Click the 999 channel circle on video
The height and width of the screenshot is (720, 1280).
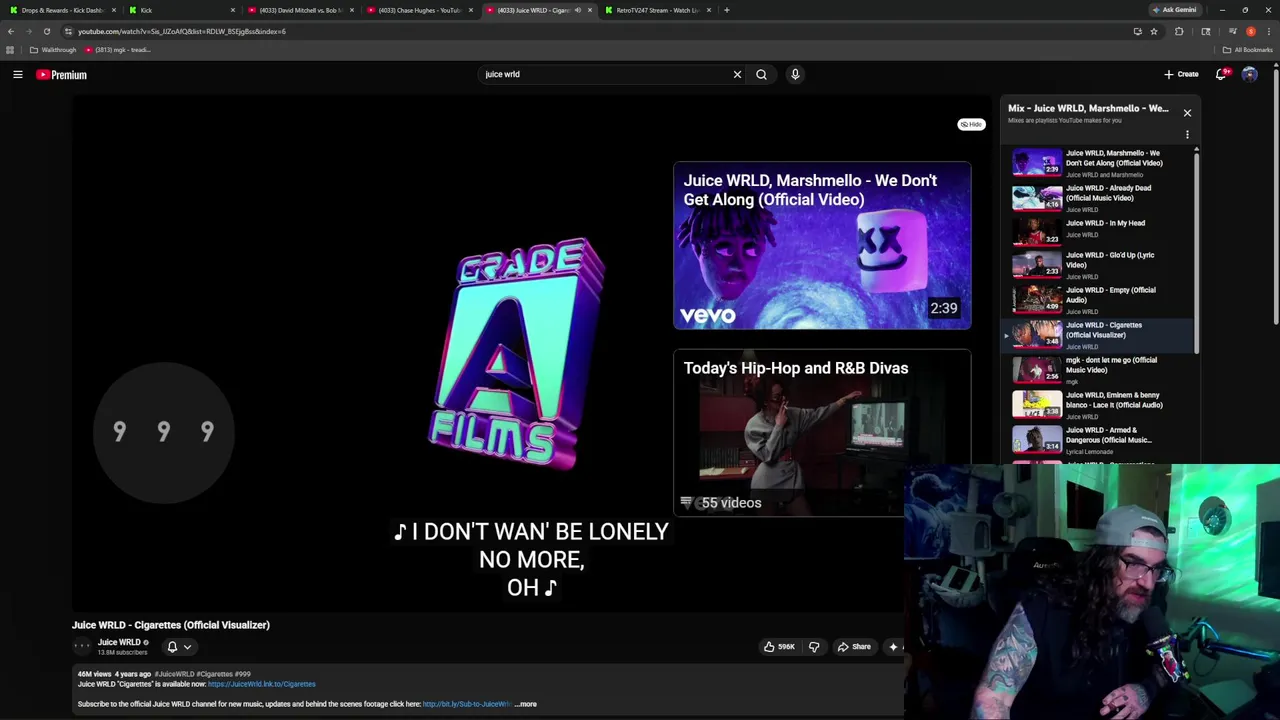coord(163,432)
